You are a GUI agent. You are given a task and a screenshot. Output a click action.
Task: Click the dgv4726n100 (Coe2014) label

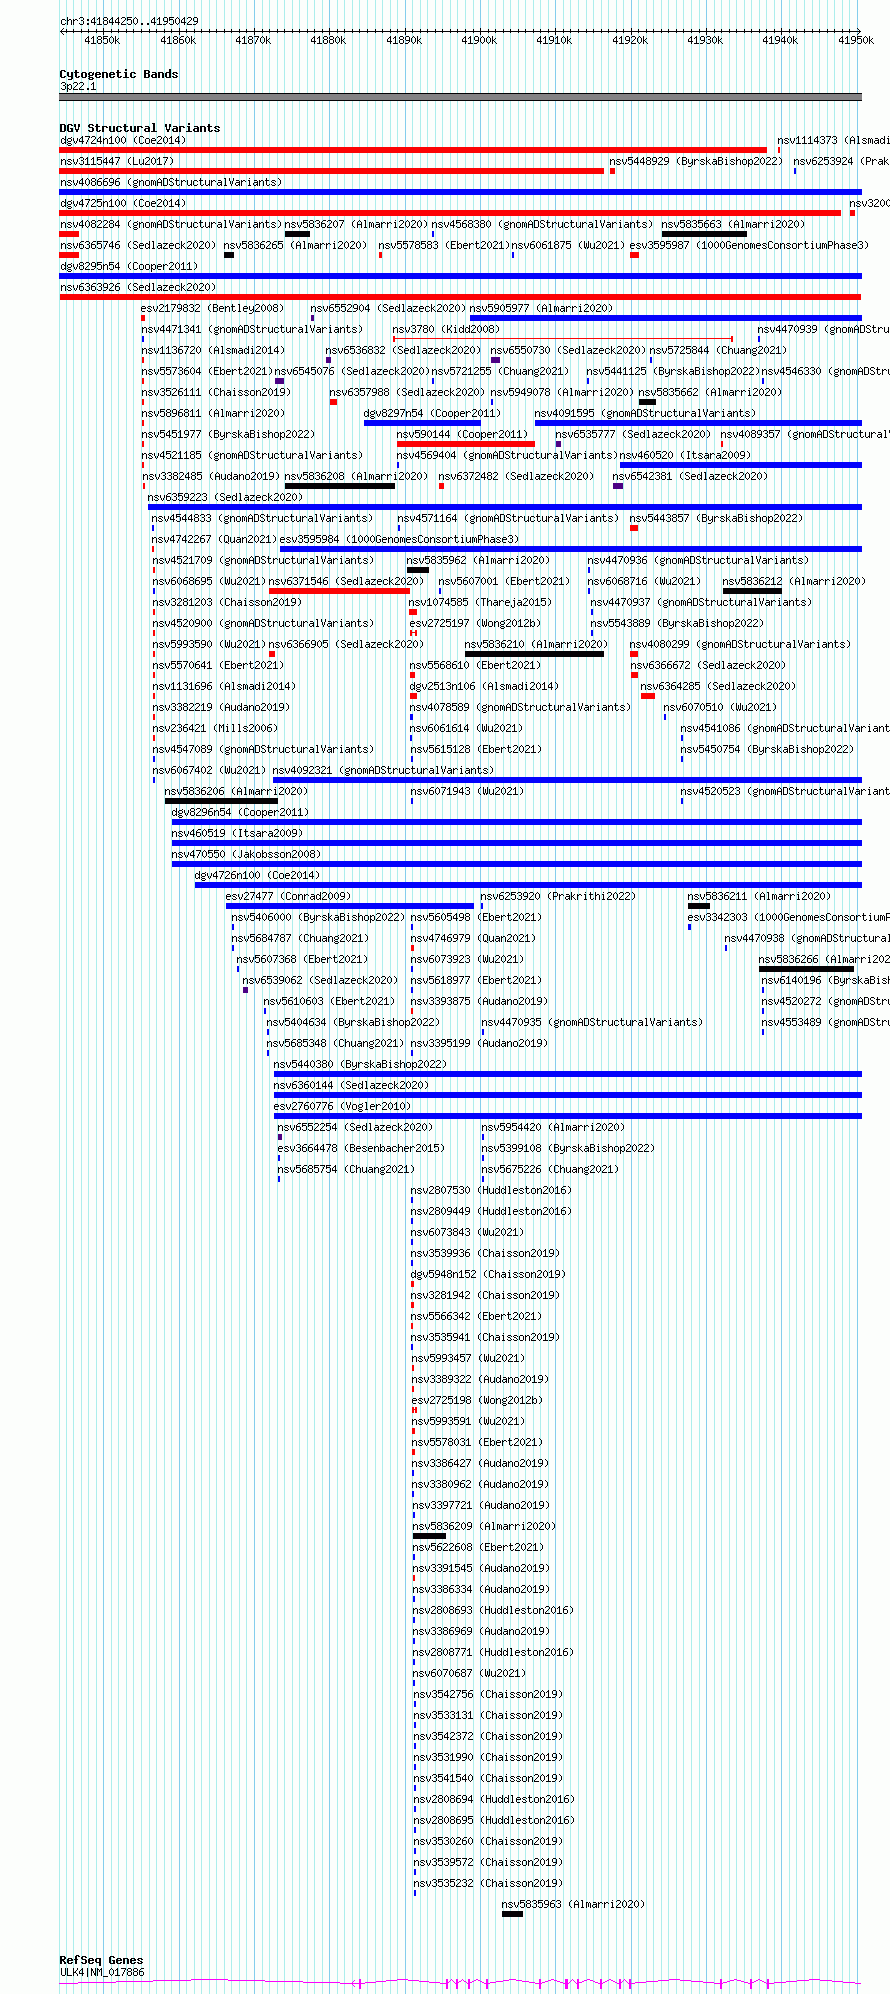[257, 875]
